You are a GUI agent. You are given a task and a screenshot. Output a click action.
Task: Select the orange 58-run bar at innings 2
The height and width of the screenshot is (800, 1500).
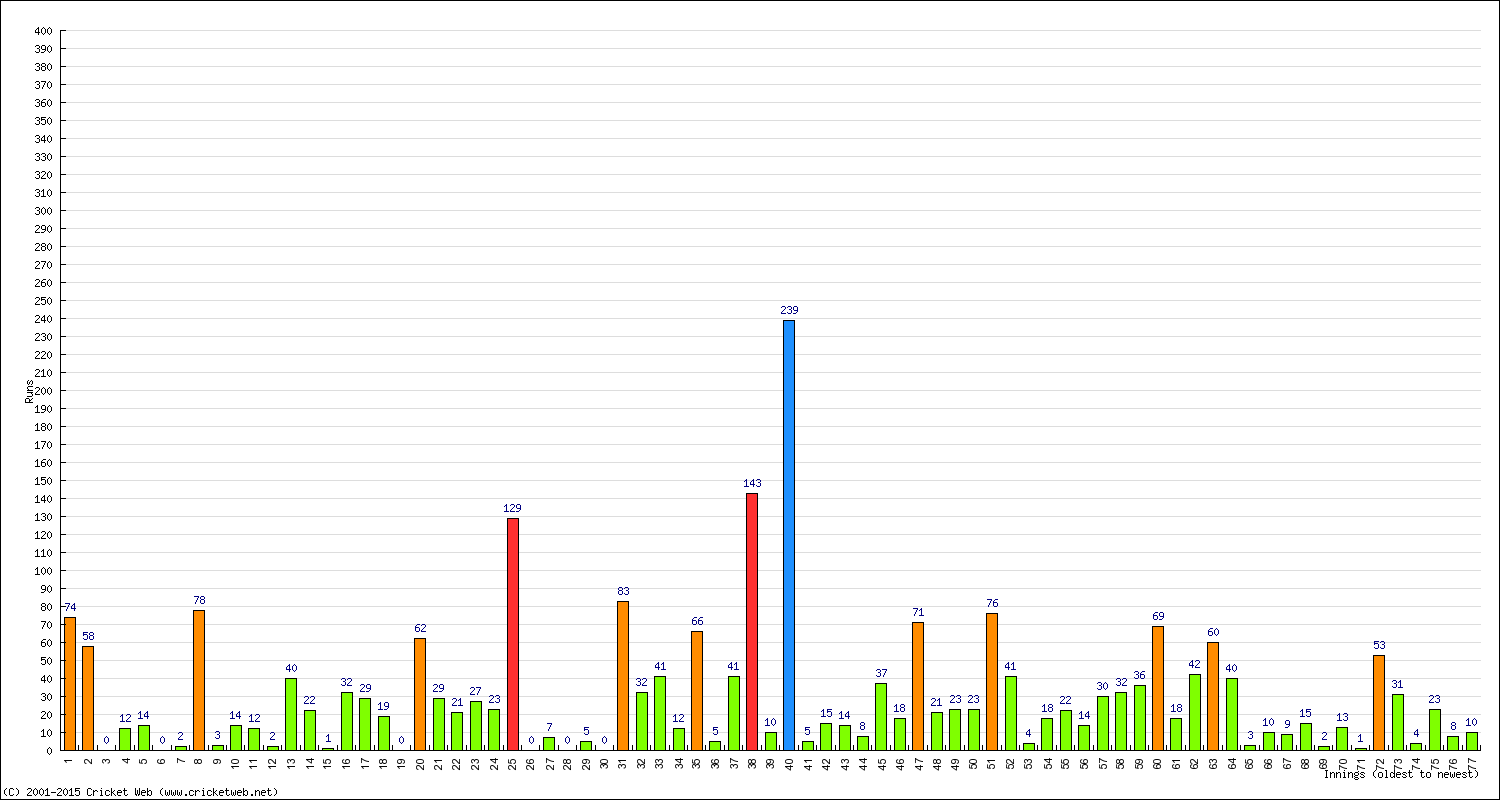click(x=88, y=698)
